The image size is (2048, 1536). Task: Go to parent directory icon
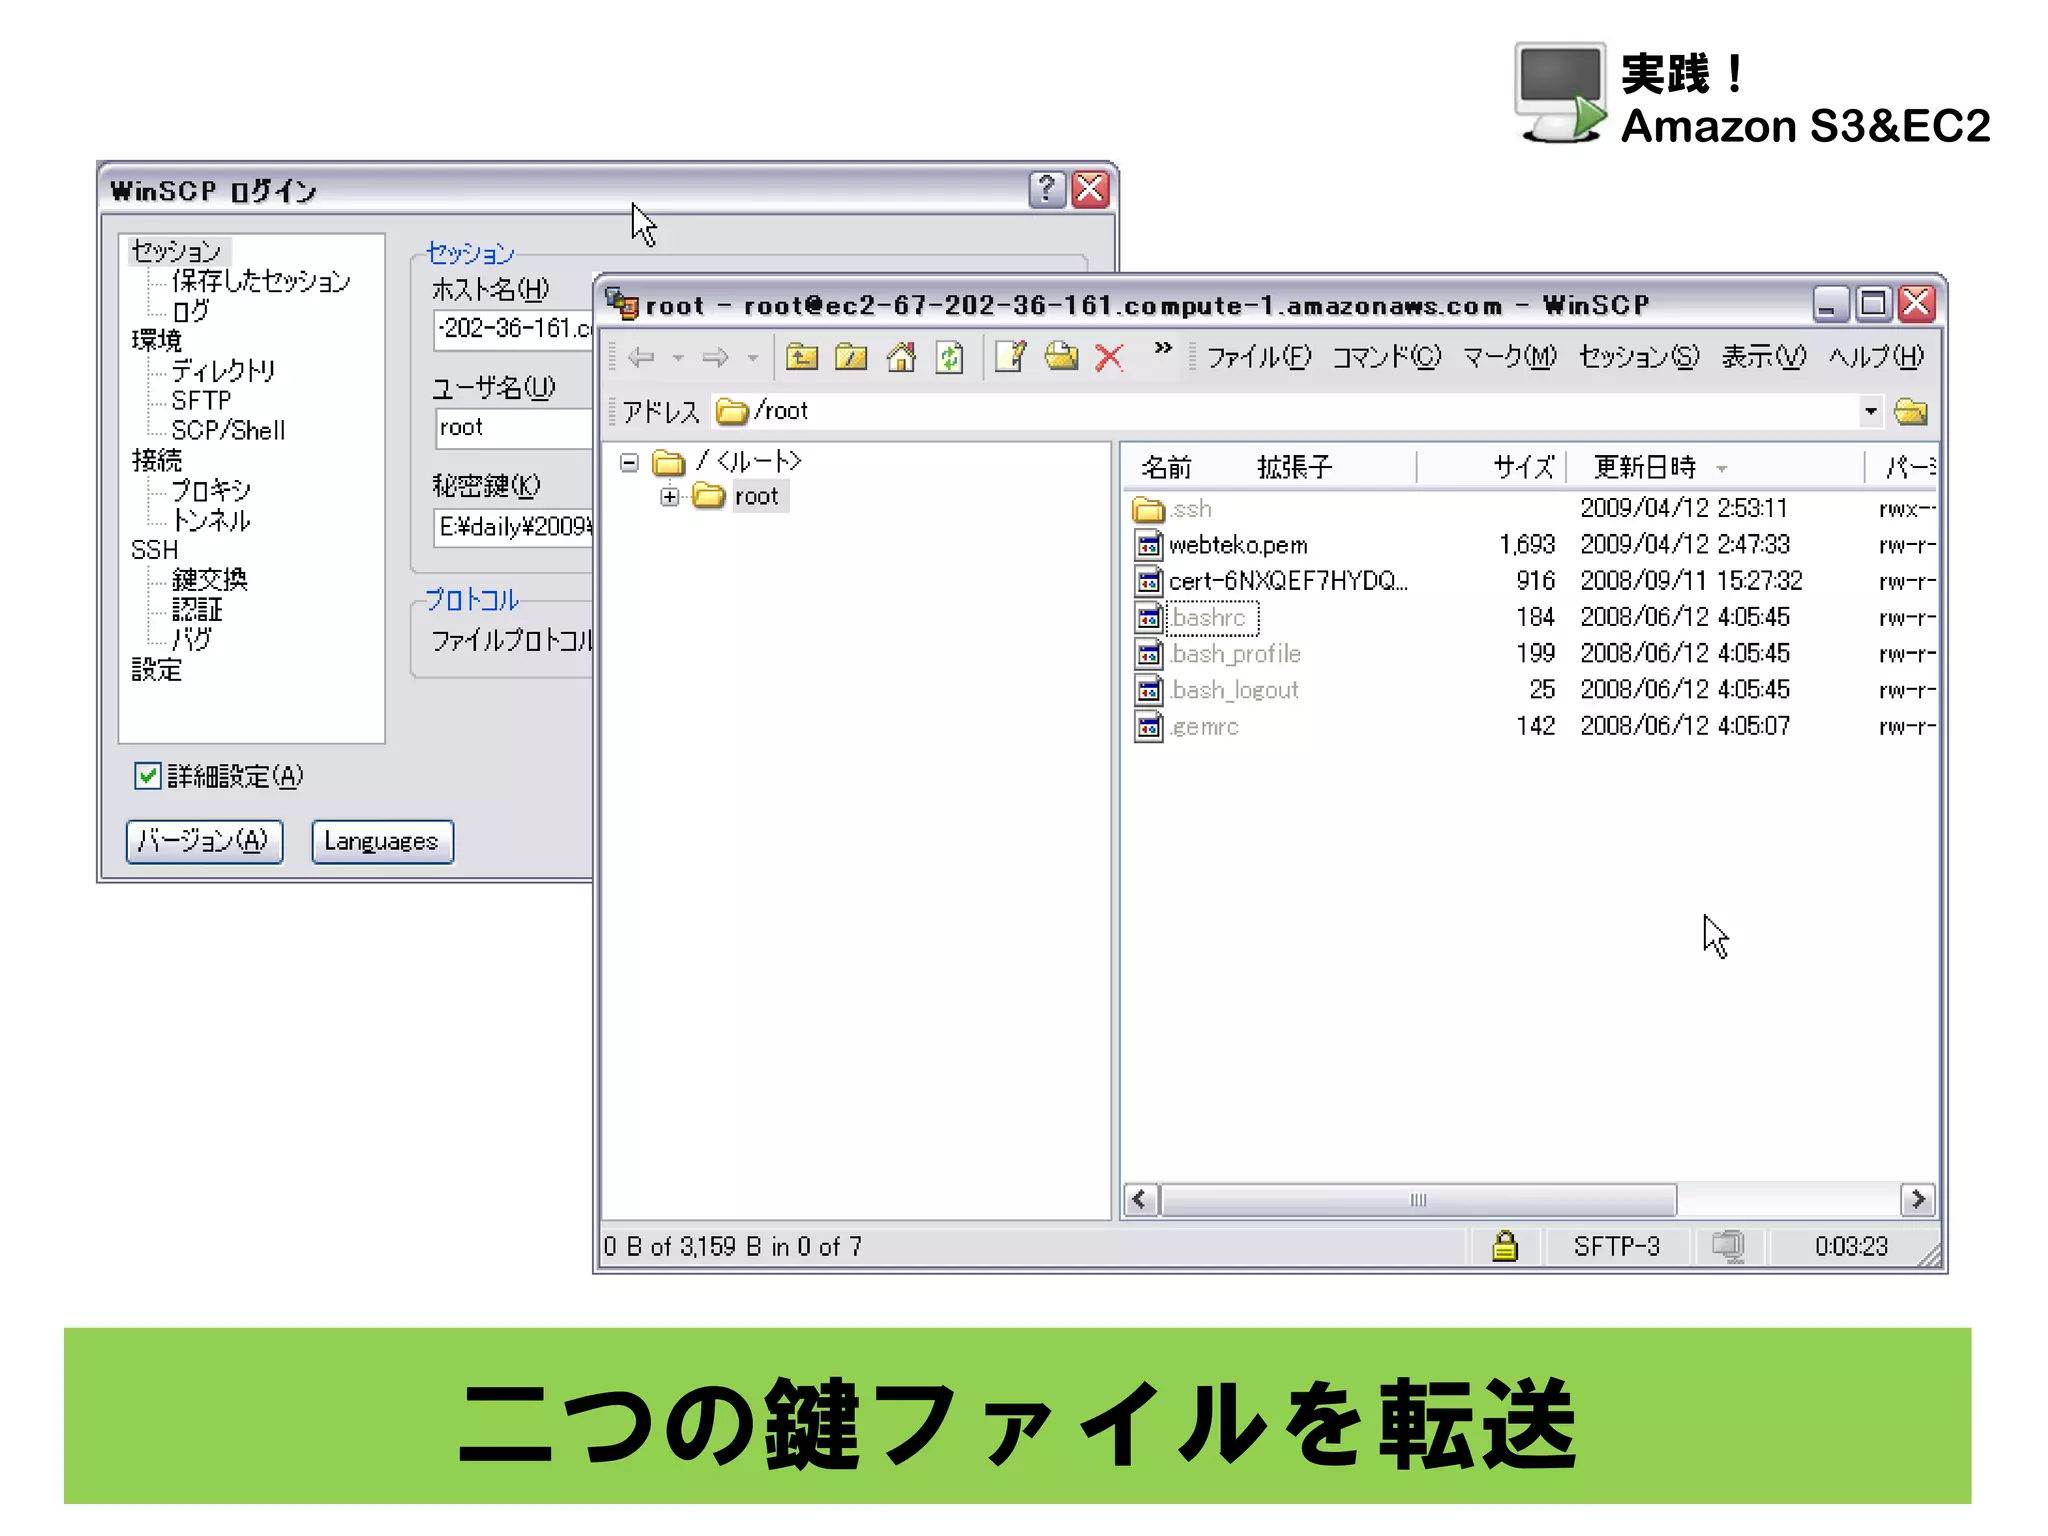(802, 357)
